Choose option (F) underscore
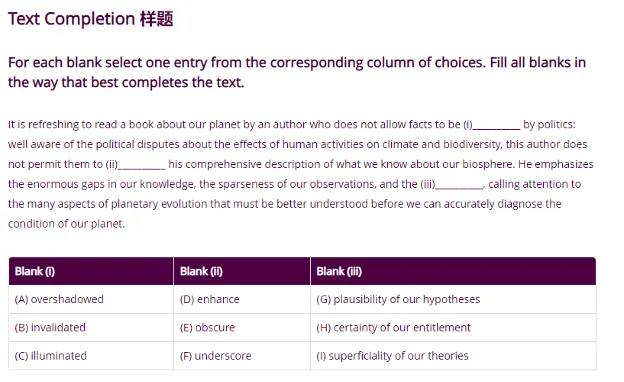The width and height of the screenshot is (624, 382). pyautogui.click(x=216, y=356)
